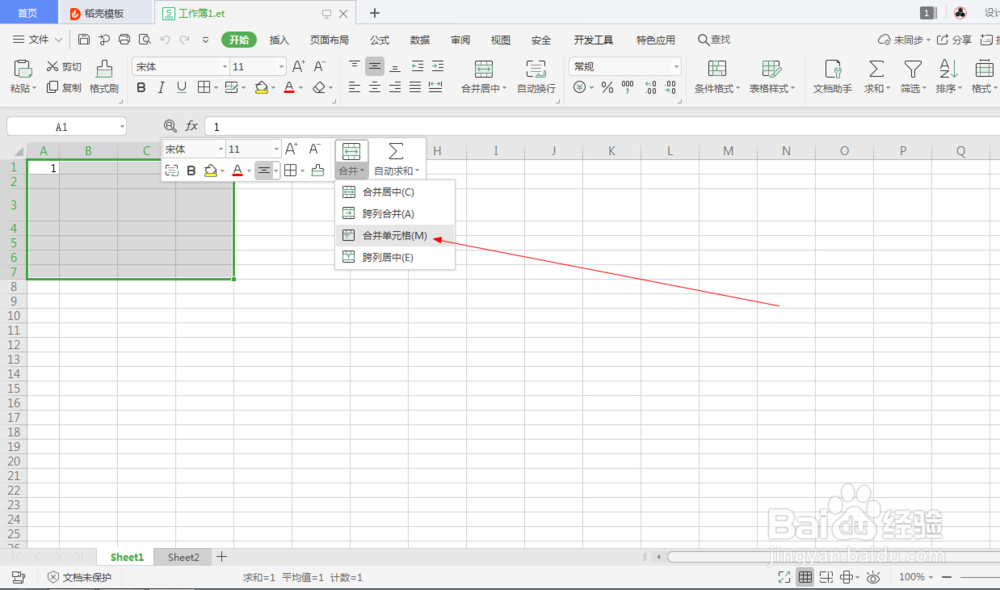Click the mini toolbar Merge (合并) button

coord(351,159)
